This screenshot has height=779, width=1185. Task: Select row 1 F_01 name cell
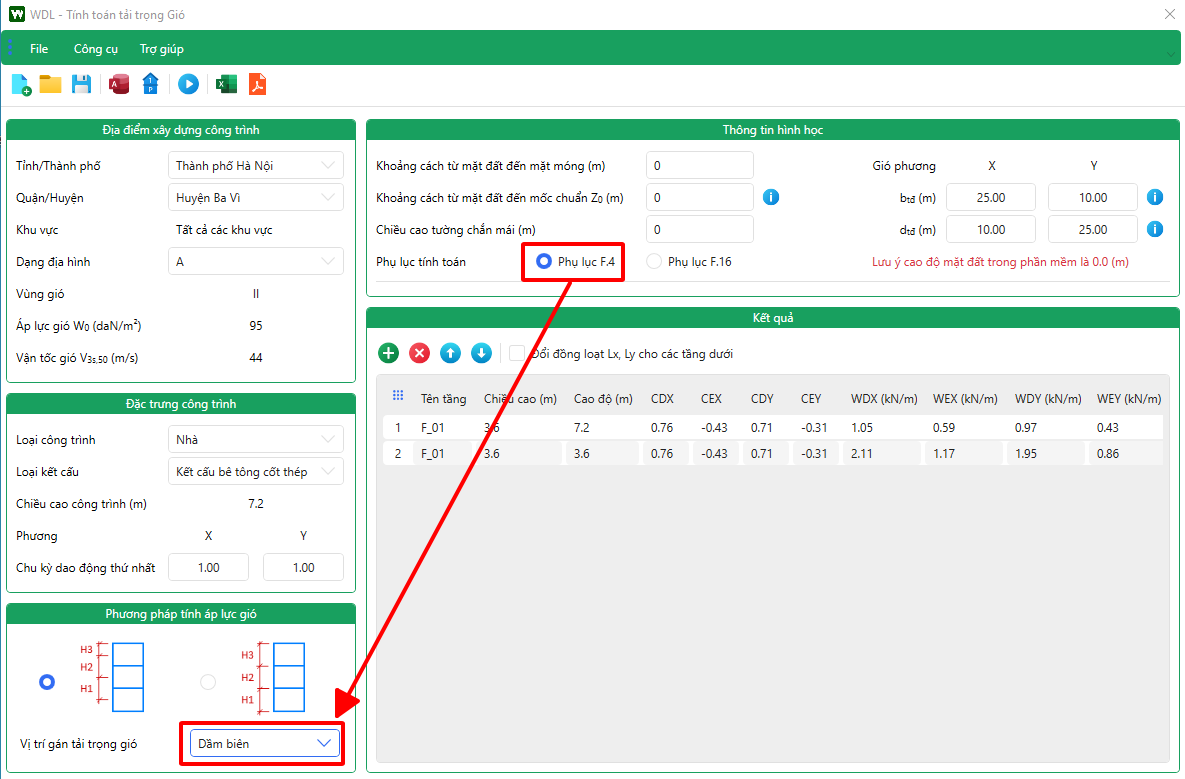tap(433, 428)
